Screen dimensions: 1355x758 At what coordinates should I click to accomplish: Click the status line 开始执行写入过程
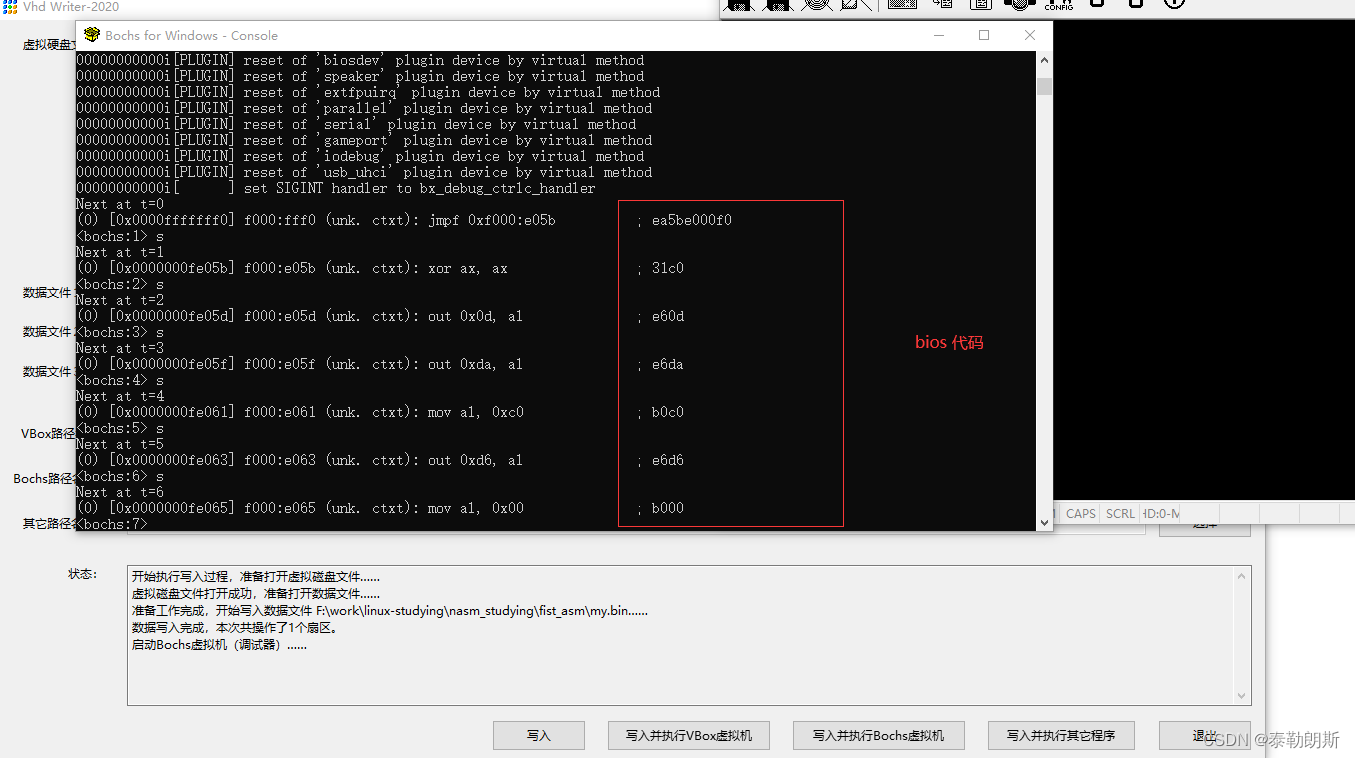click(255, 577)
